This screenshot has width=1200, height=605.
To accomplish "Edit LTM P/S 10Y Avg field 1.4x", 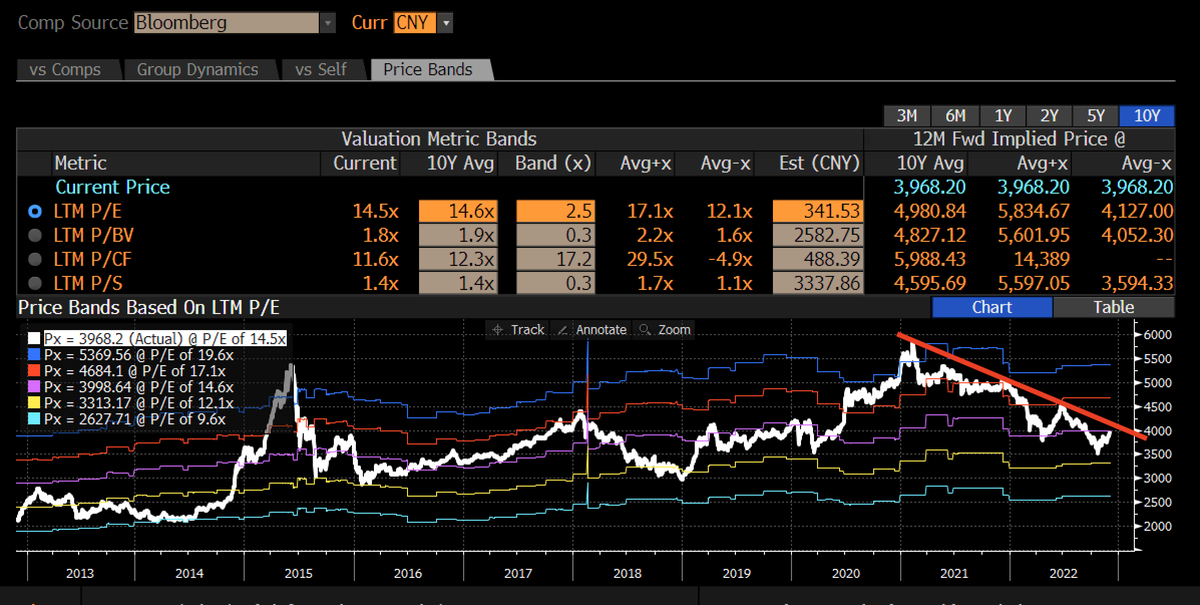I will click(x=458, y=284).
